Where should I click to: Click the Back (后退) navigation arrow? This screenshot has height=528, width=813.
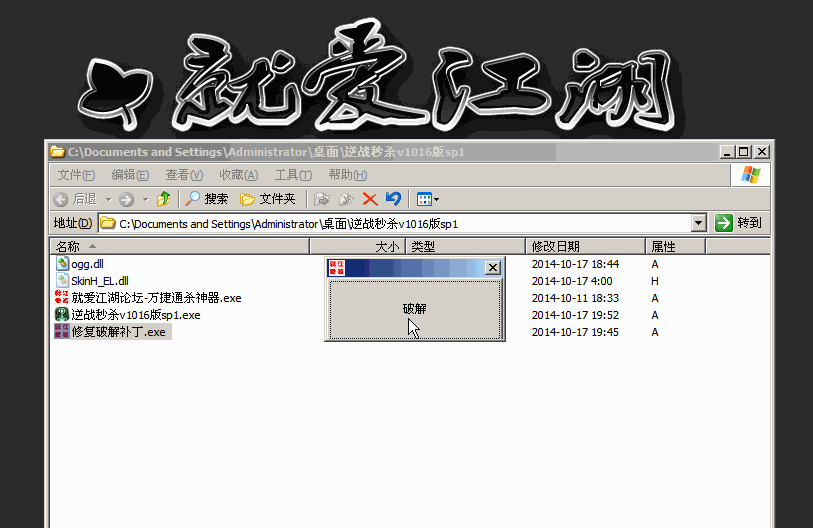click(x=76, y=199)
